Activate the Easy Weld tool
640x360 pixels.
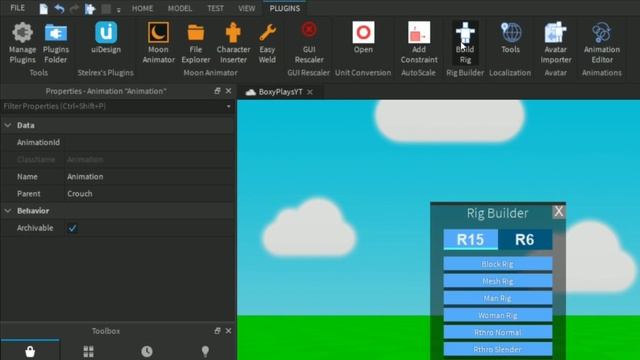[267, 43]
